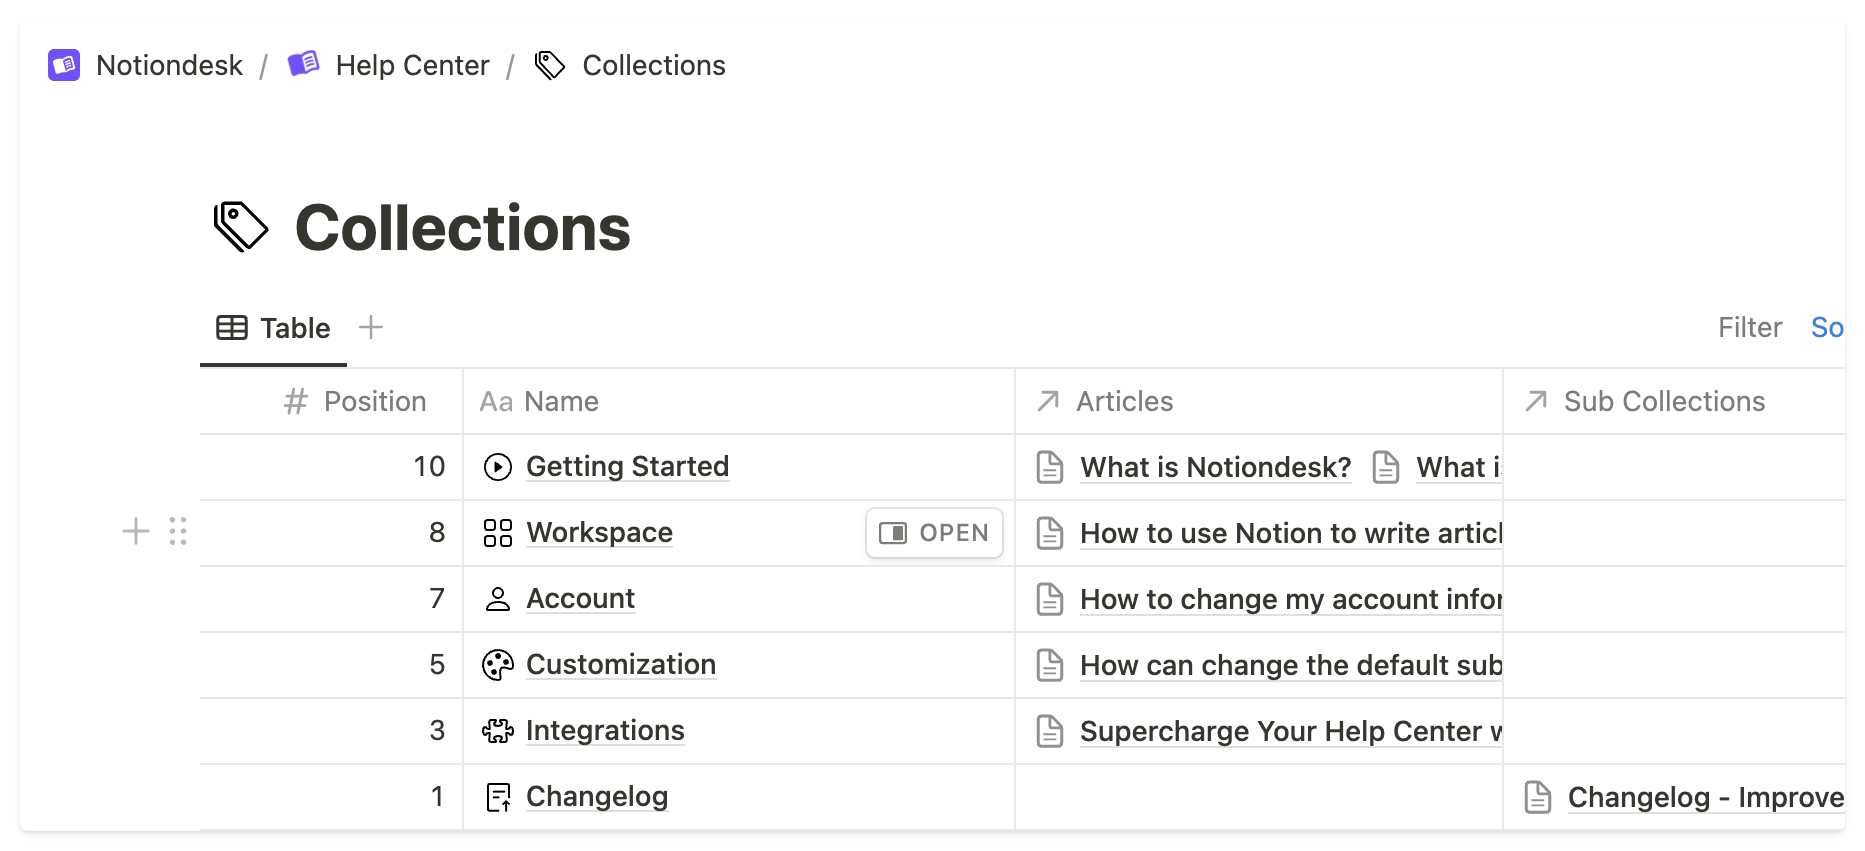Open the Notiondesk breadcrumb icon
The width and height of the screenshot is (1865, 851).
64,66
